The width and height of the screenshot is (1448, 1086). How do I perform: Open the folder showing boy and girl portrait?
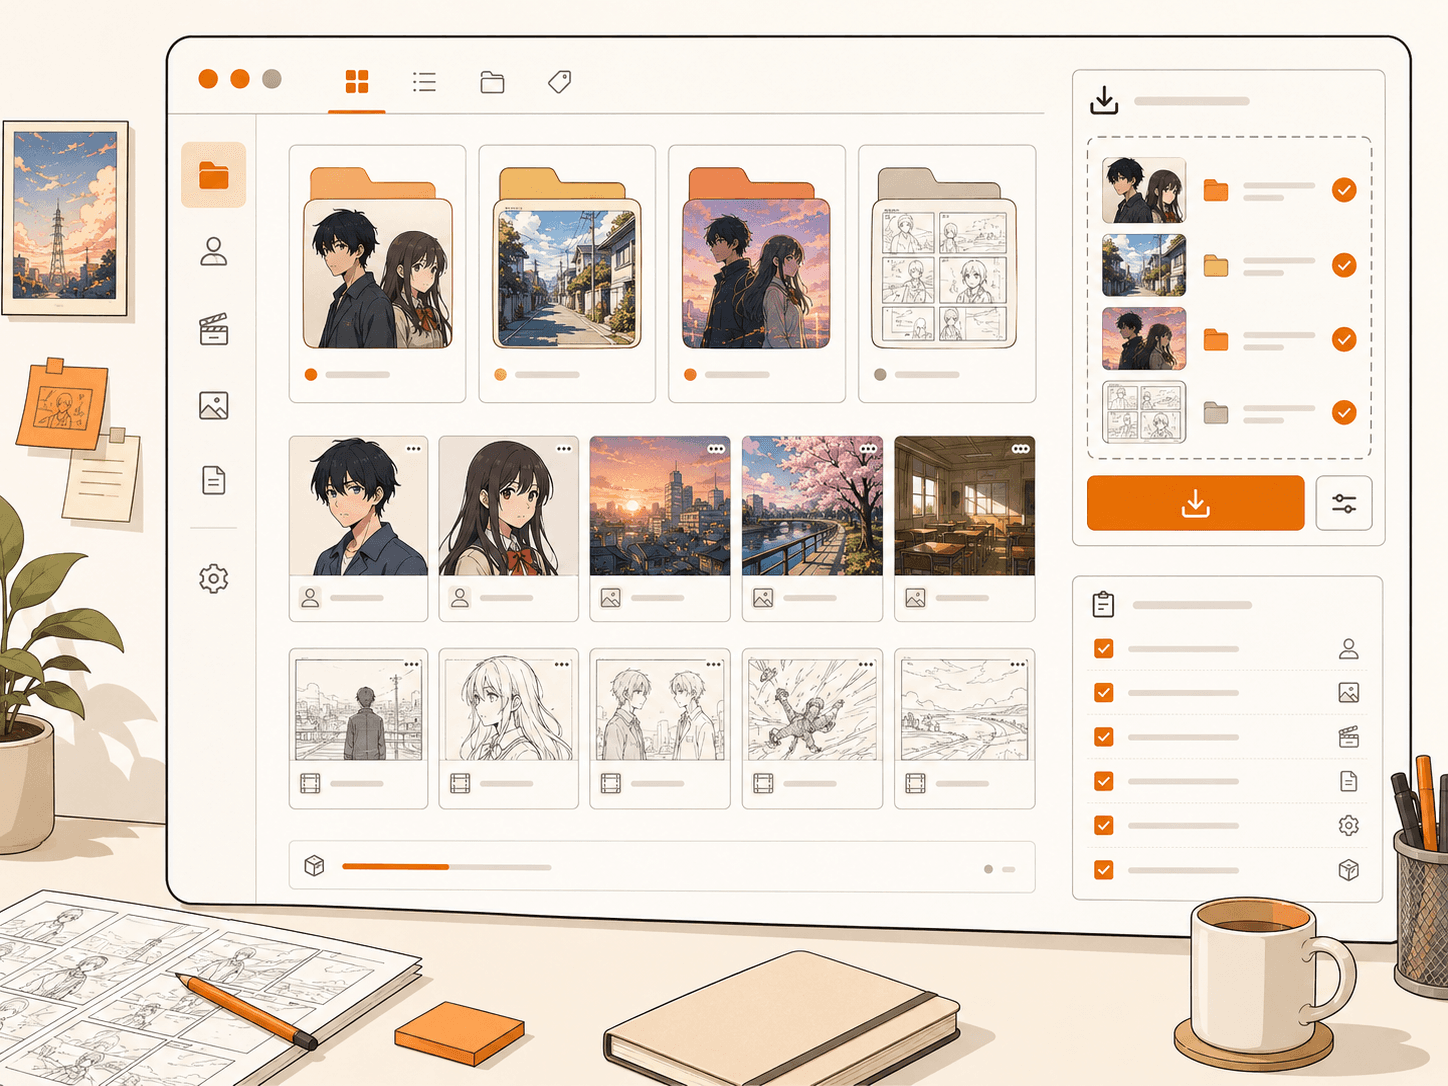pos(377,273)
